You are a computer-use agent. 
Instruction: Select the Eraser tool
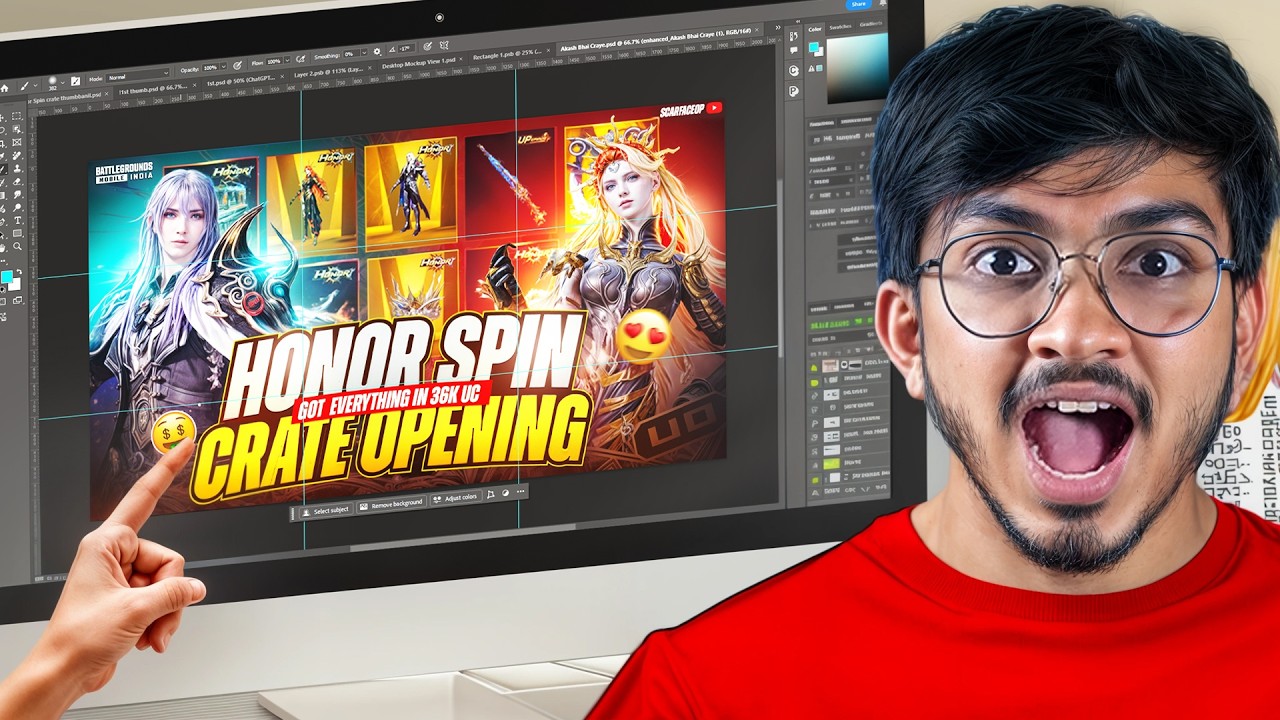point(17,181)
